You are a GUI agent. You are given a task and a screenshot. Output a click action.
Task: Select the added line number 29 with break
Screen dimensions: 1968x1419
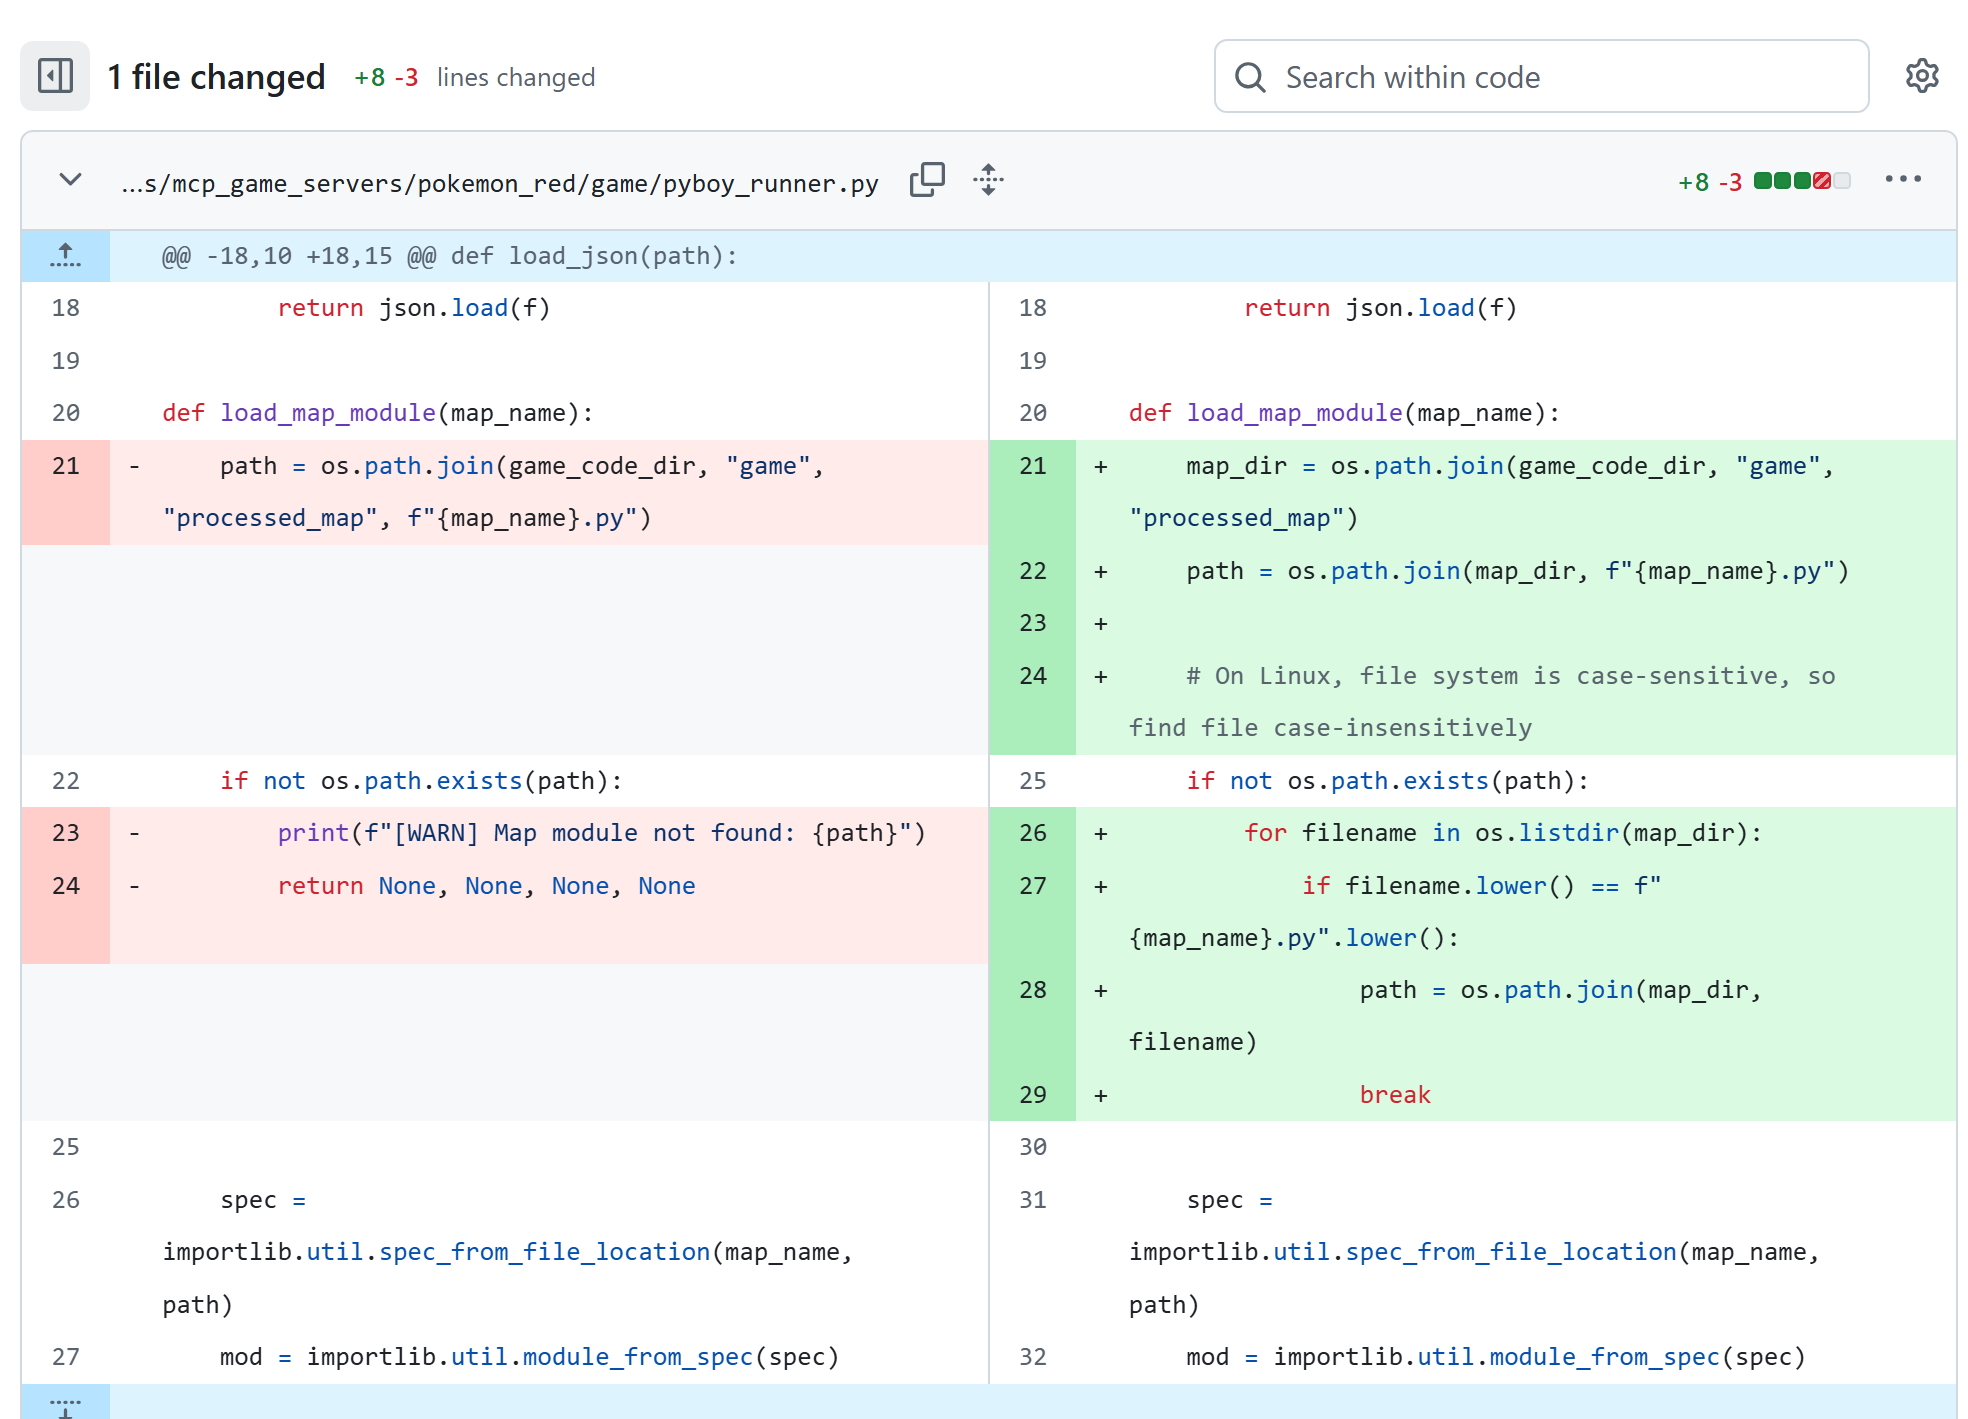click(1032, 1095)
